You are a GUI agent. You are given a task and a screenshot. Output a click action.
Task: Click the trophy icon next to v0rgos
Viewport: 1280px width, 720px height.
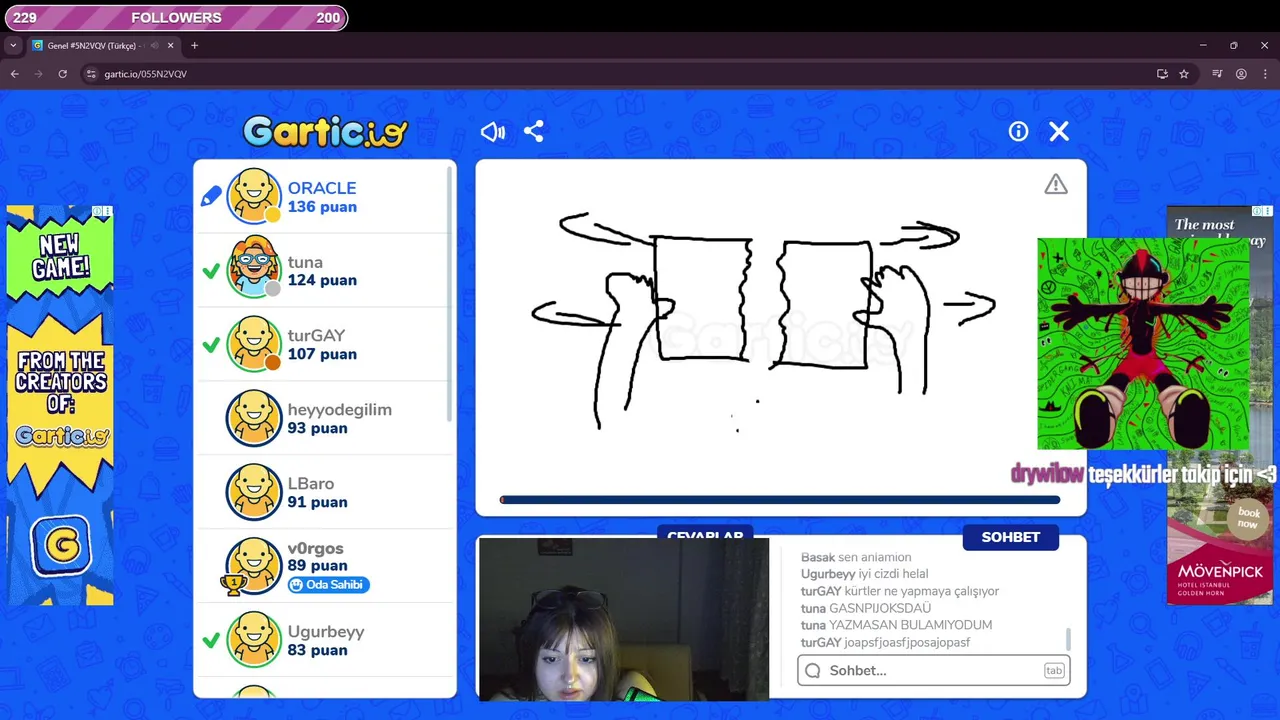tap(232, 585)
